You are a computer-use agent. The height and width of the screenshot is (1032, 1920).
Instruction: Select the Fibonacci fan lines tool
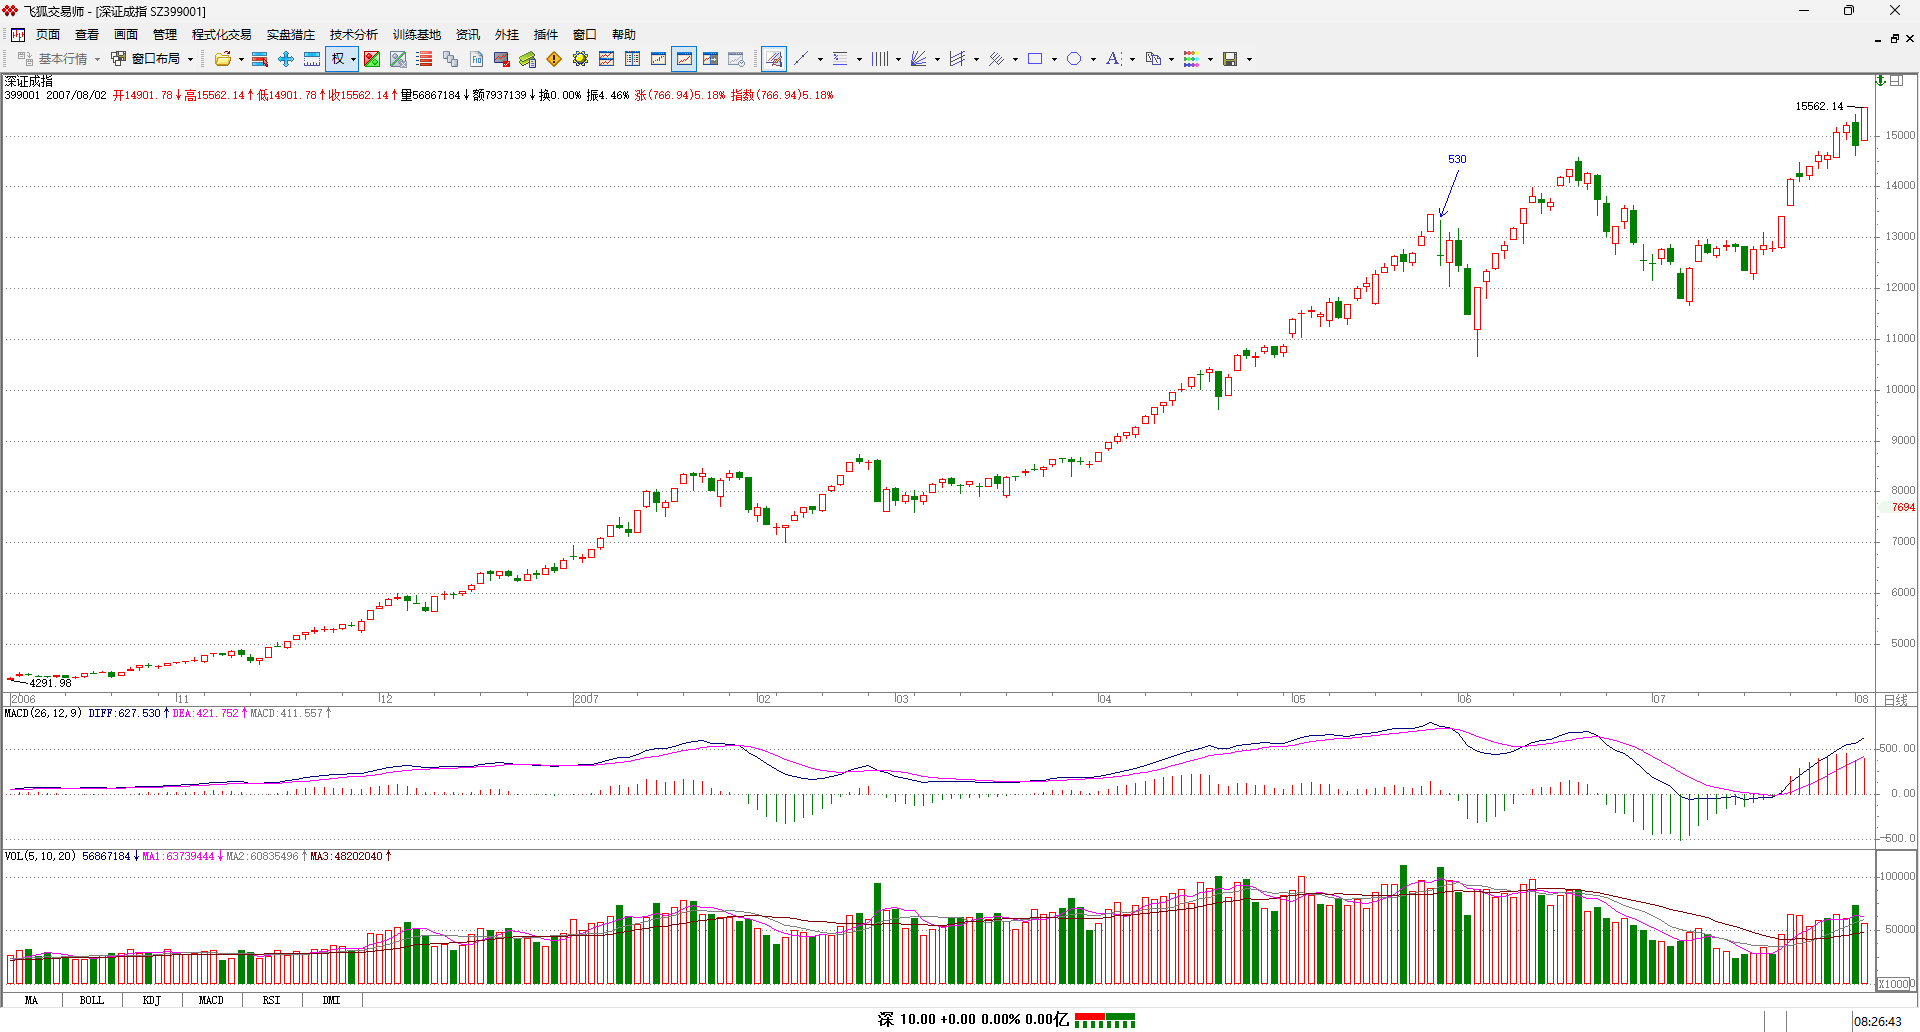pos(919,59)
